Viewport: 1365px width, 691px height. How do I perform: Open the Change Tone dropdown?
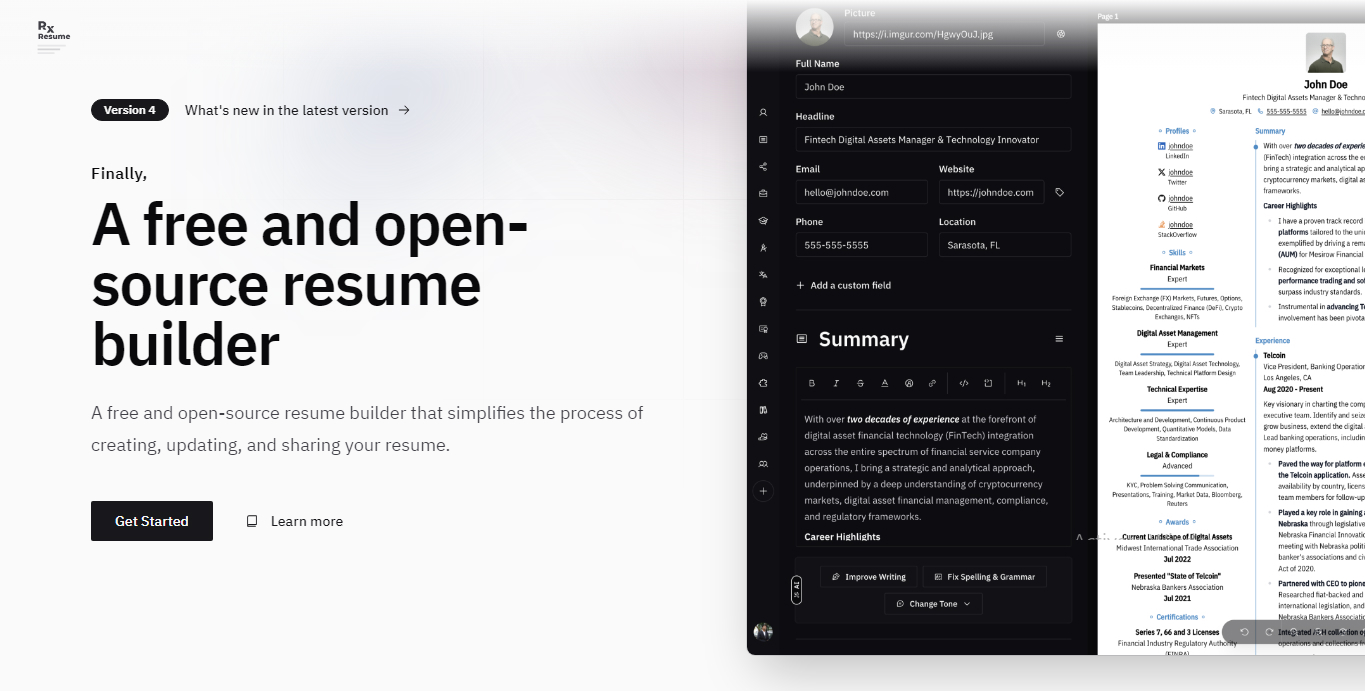[x=932, y=603]
